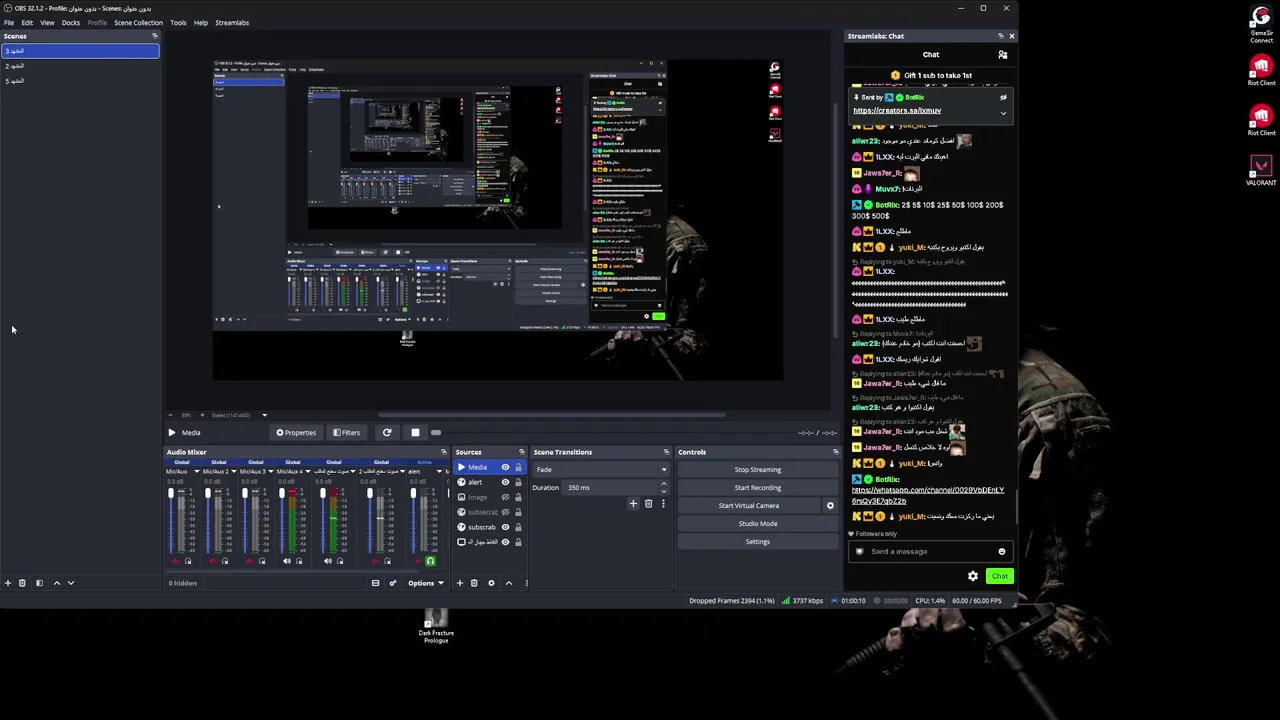
Task: Hide the Media source visibility eye
Action: coord(505,468)
